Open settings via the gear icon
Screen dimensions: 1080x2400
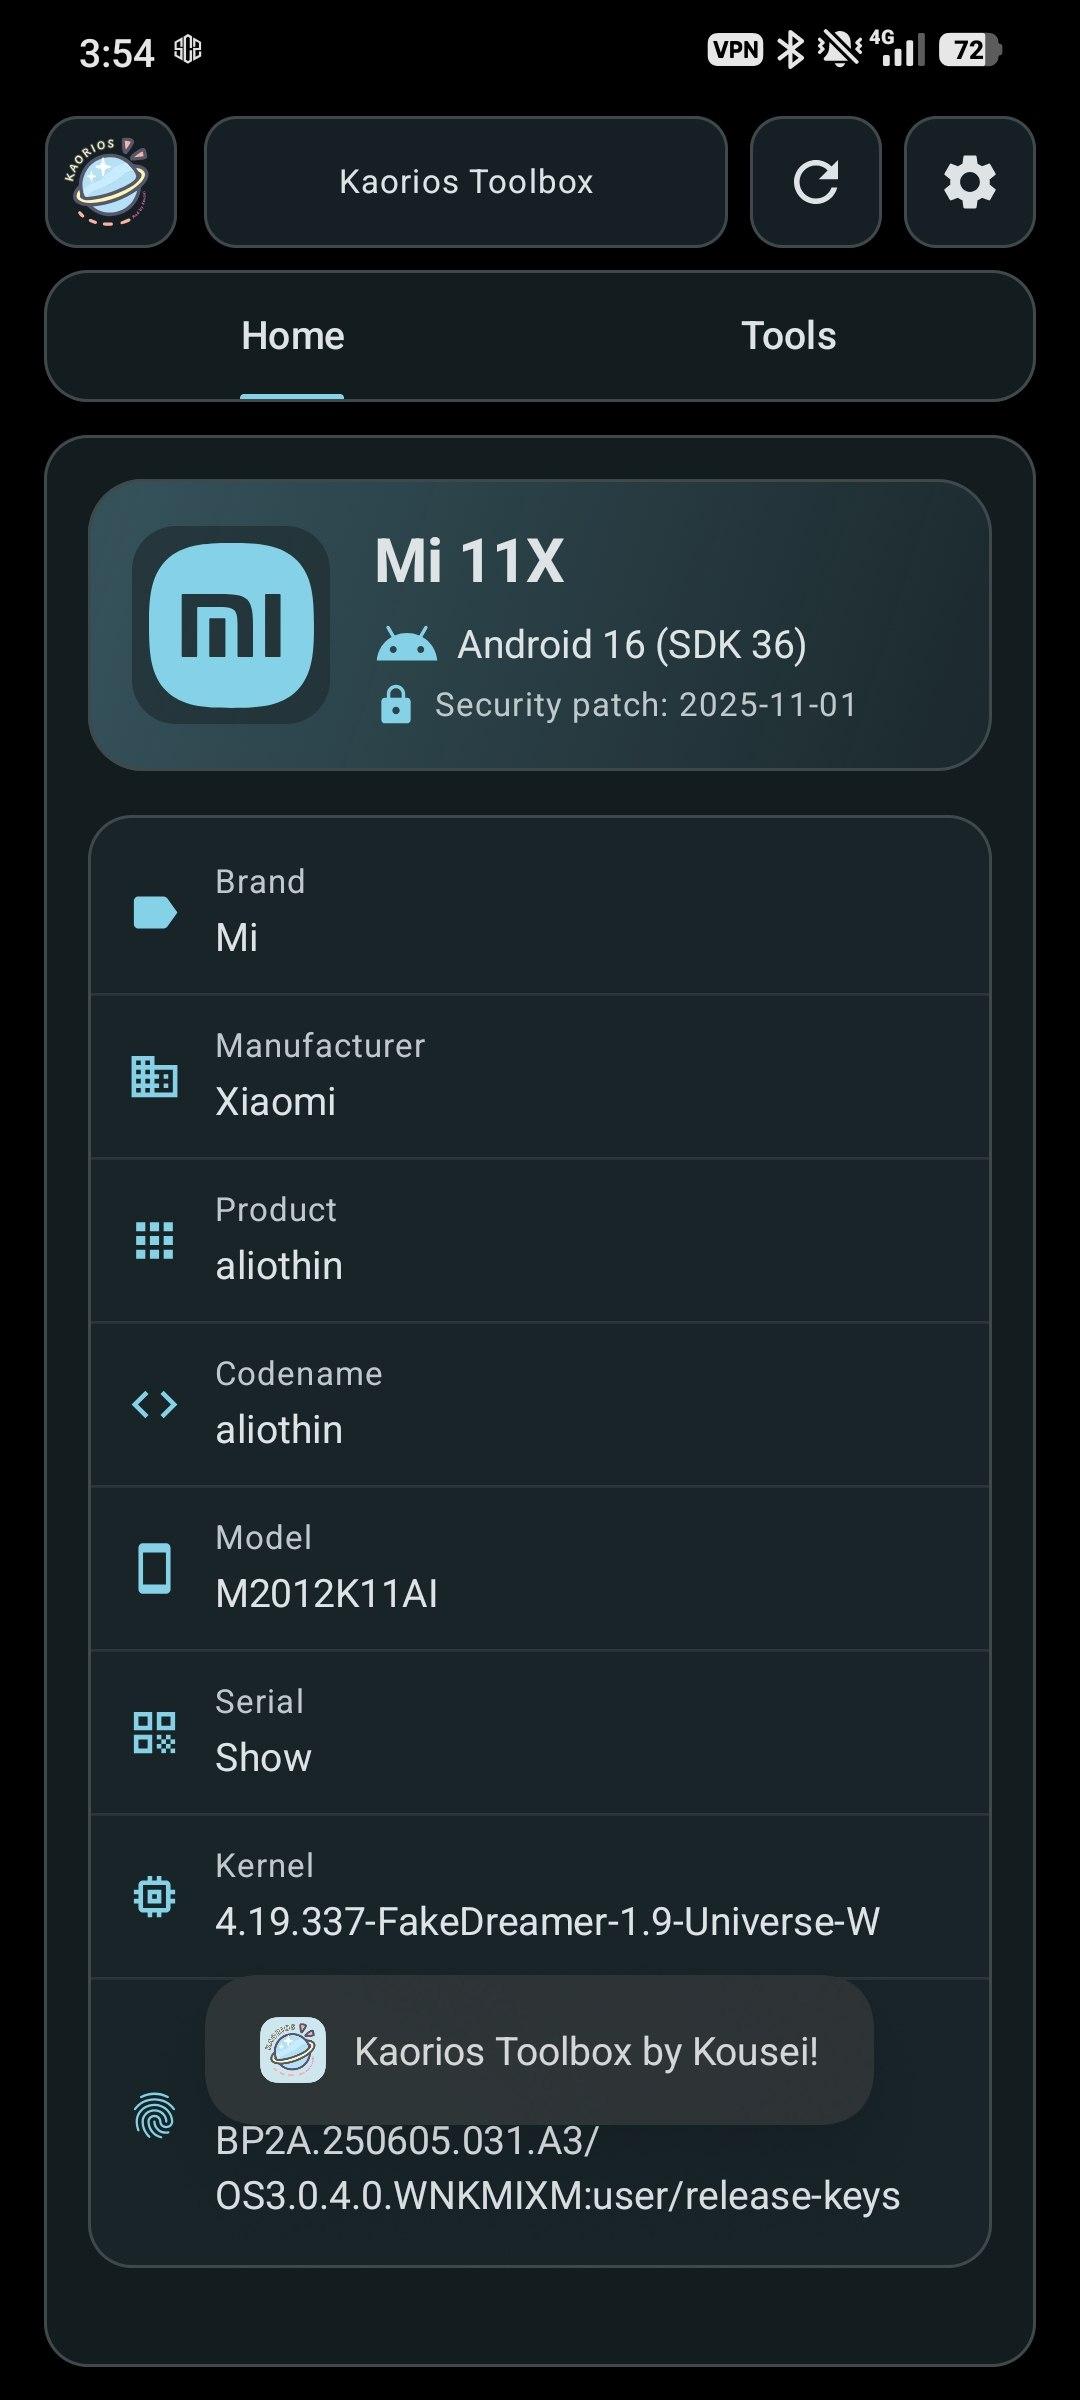[x=969, y=182]
